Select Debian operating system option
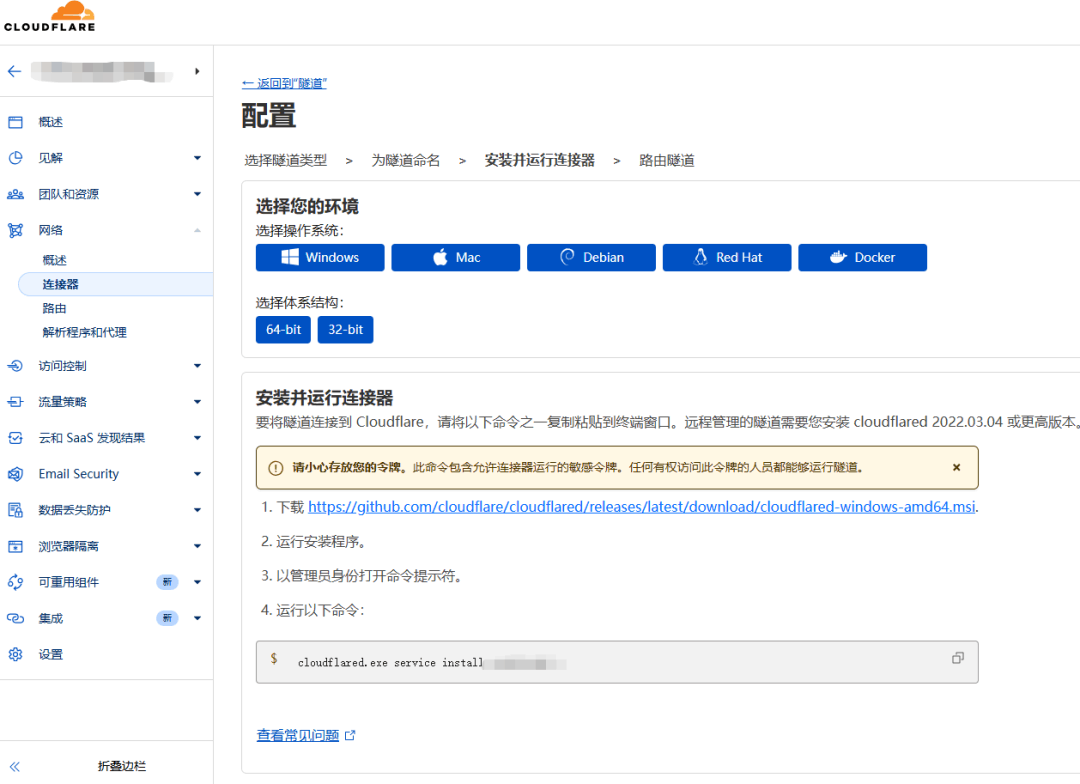 pos(591,257)
